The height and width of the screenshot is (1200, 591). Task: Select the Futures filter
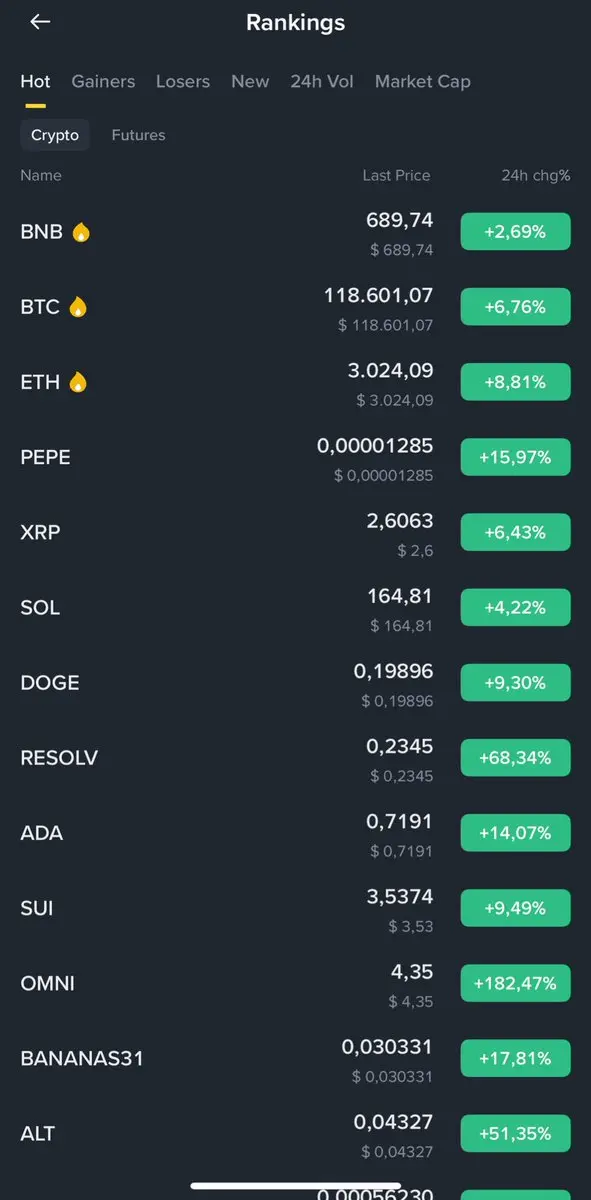coord(138,135)
